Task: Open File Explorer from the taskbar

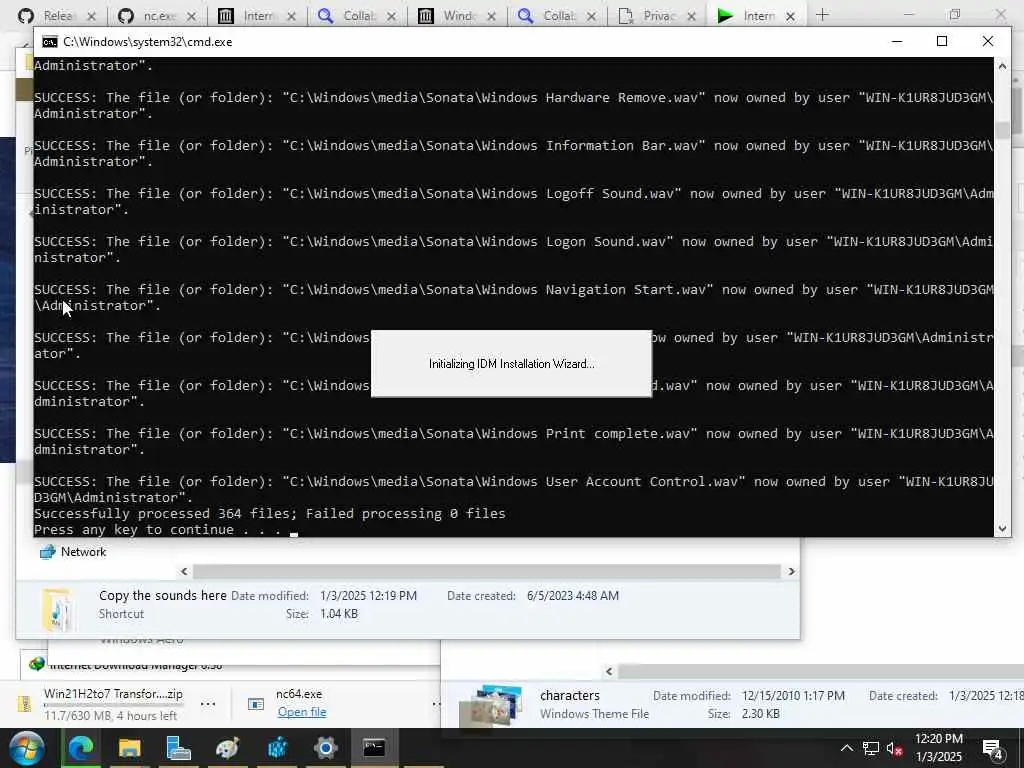Action: (x=129, y=748)
